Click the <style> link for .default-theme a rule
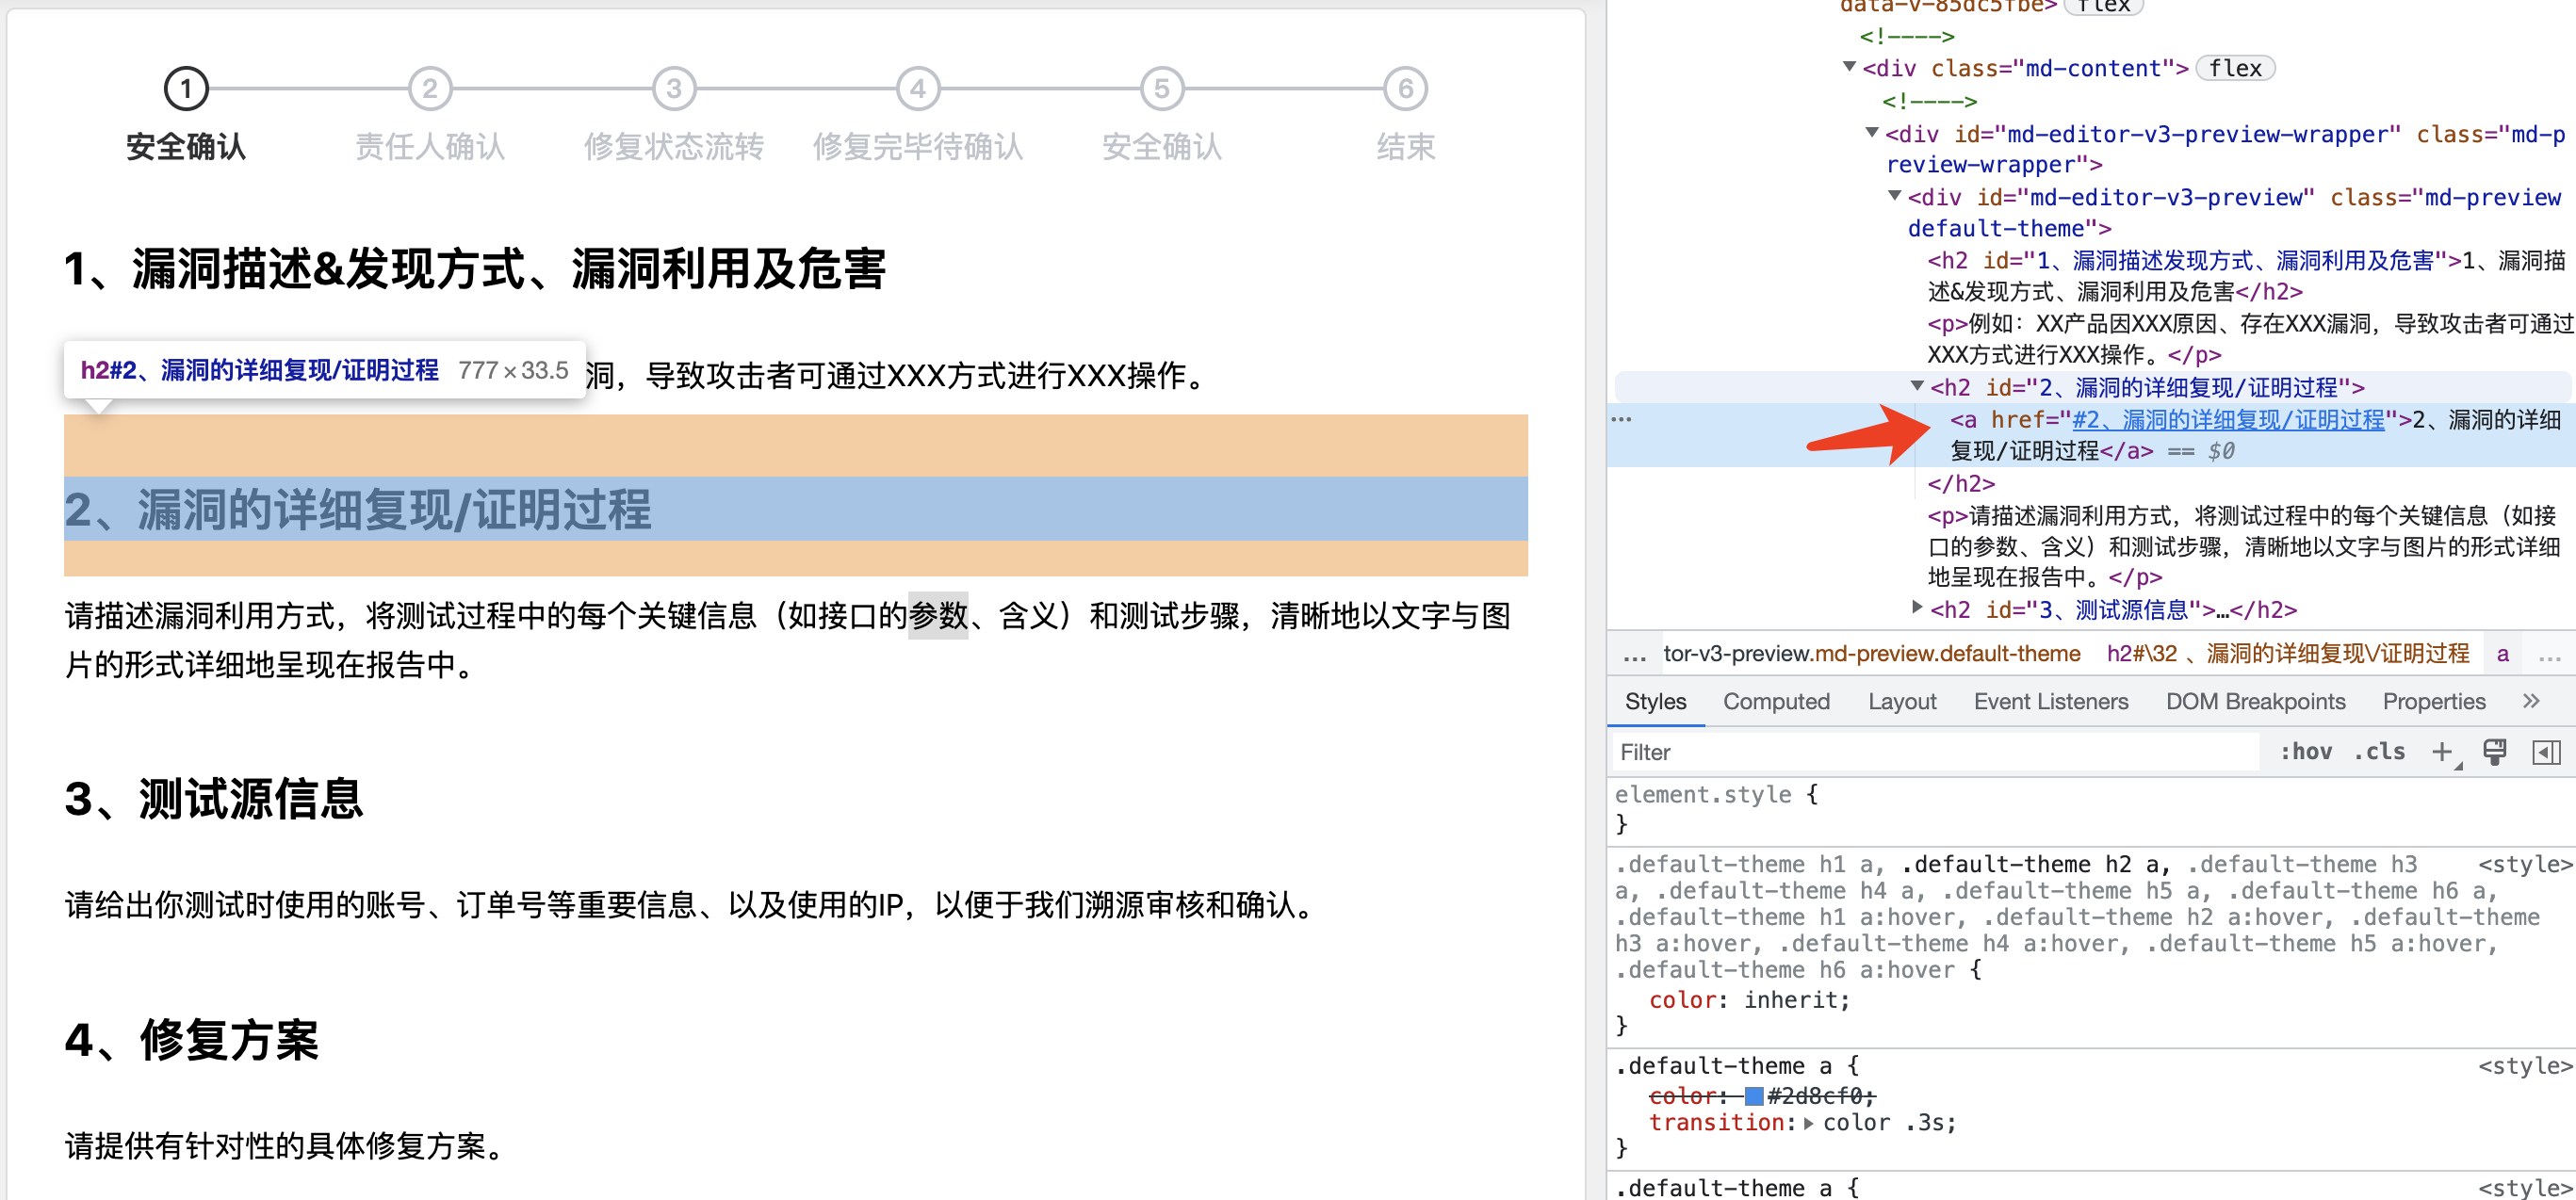 tap(2525, 1067)
